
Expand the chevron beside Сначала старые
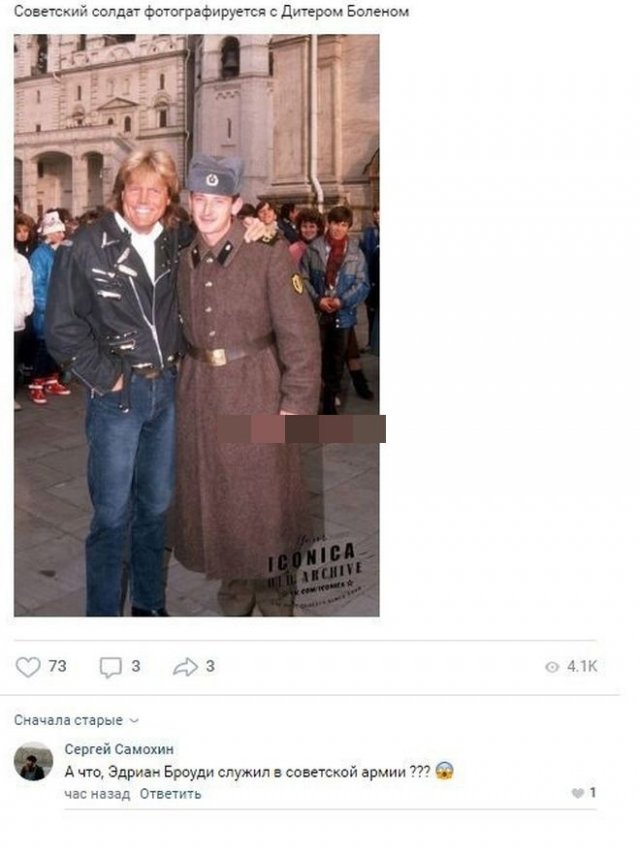coord(134,721)
